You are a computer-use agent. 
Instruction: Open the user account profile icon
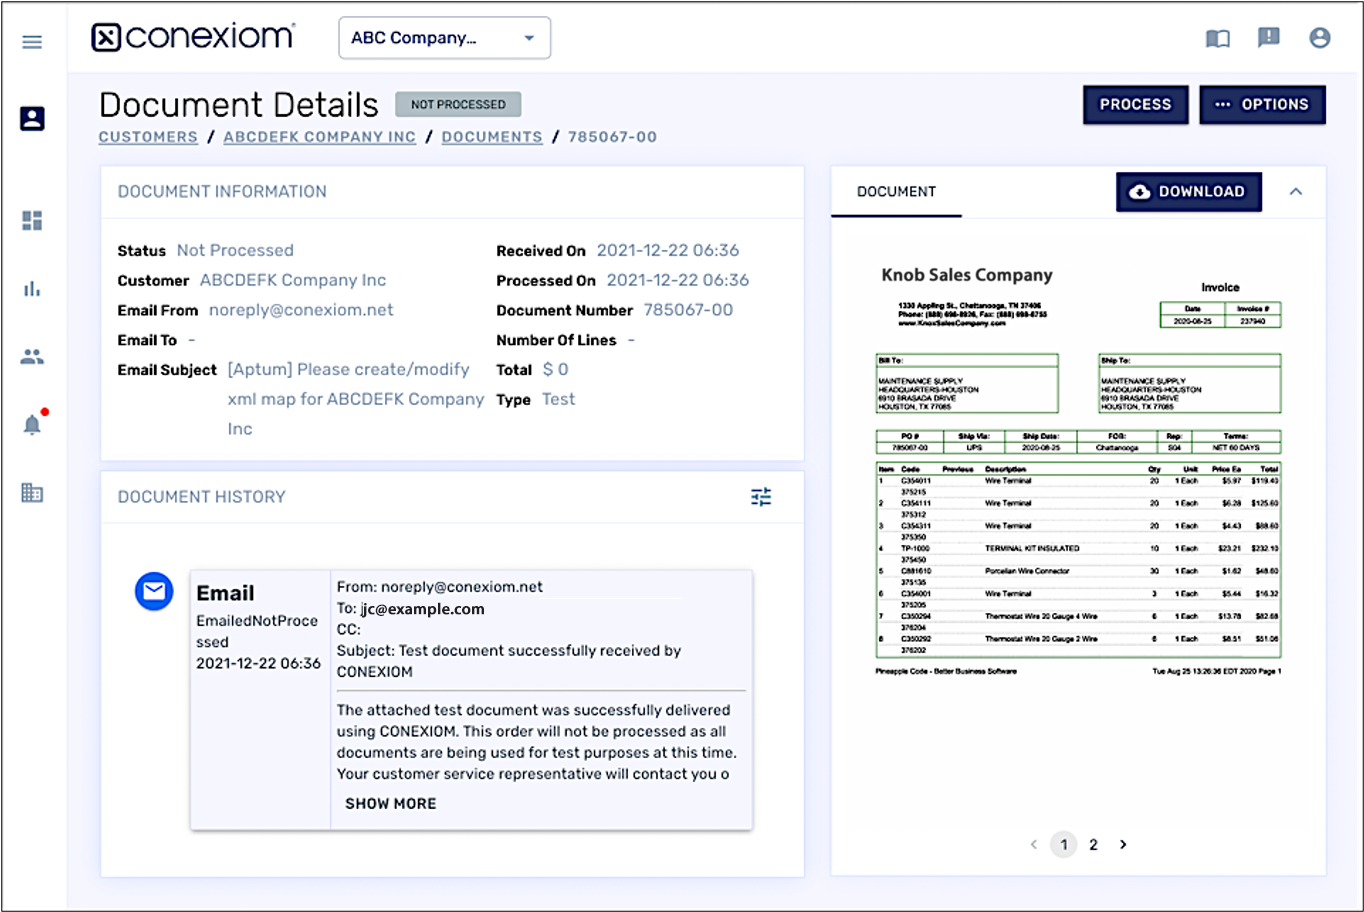coord(1319,38)
